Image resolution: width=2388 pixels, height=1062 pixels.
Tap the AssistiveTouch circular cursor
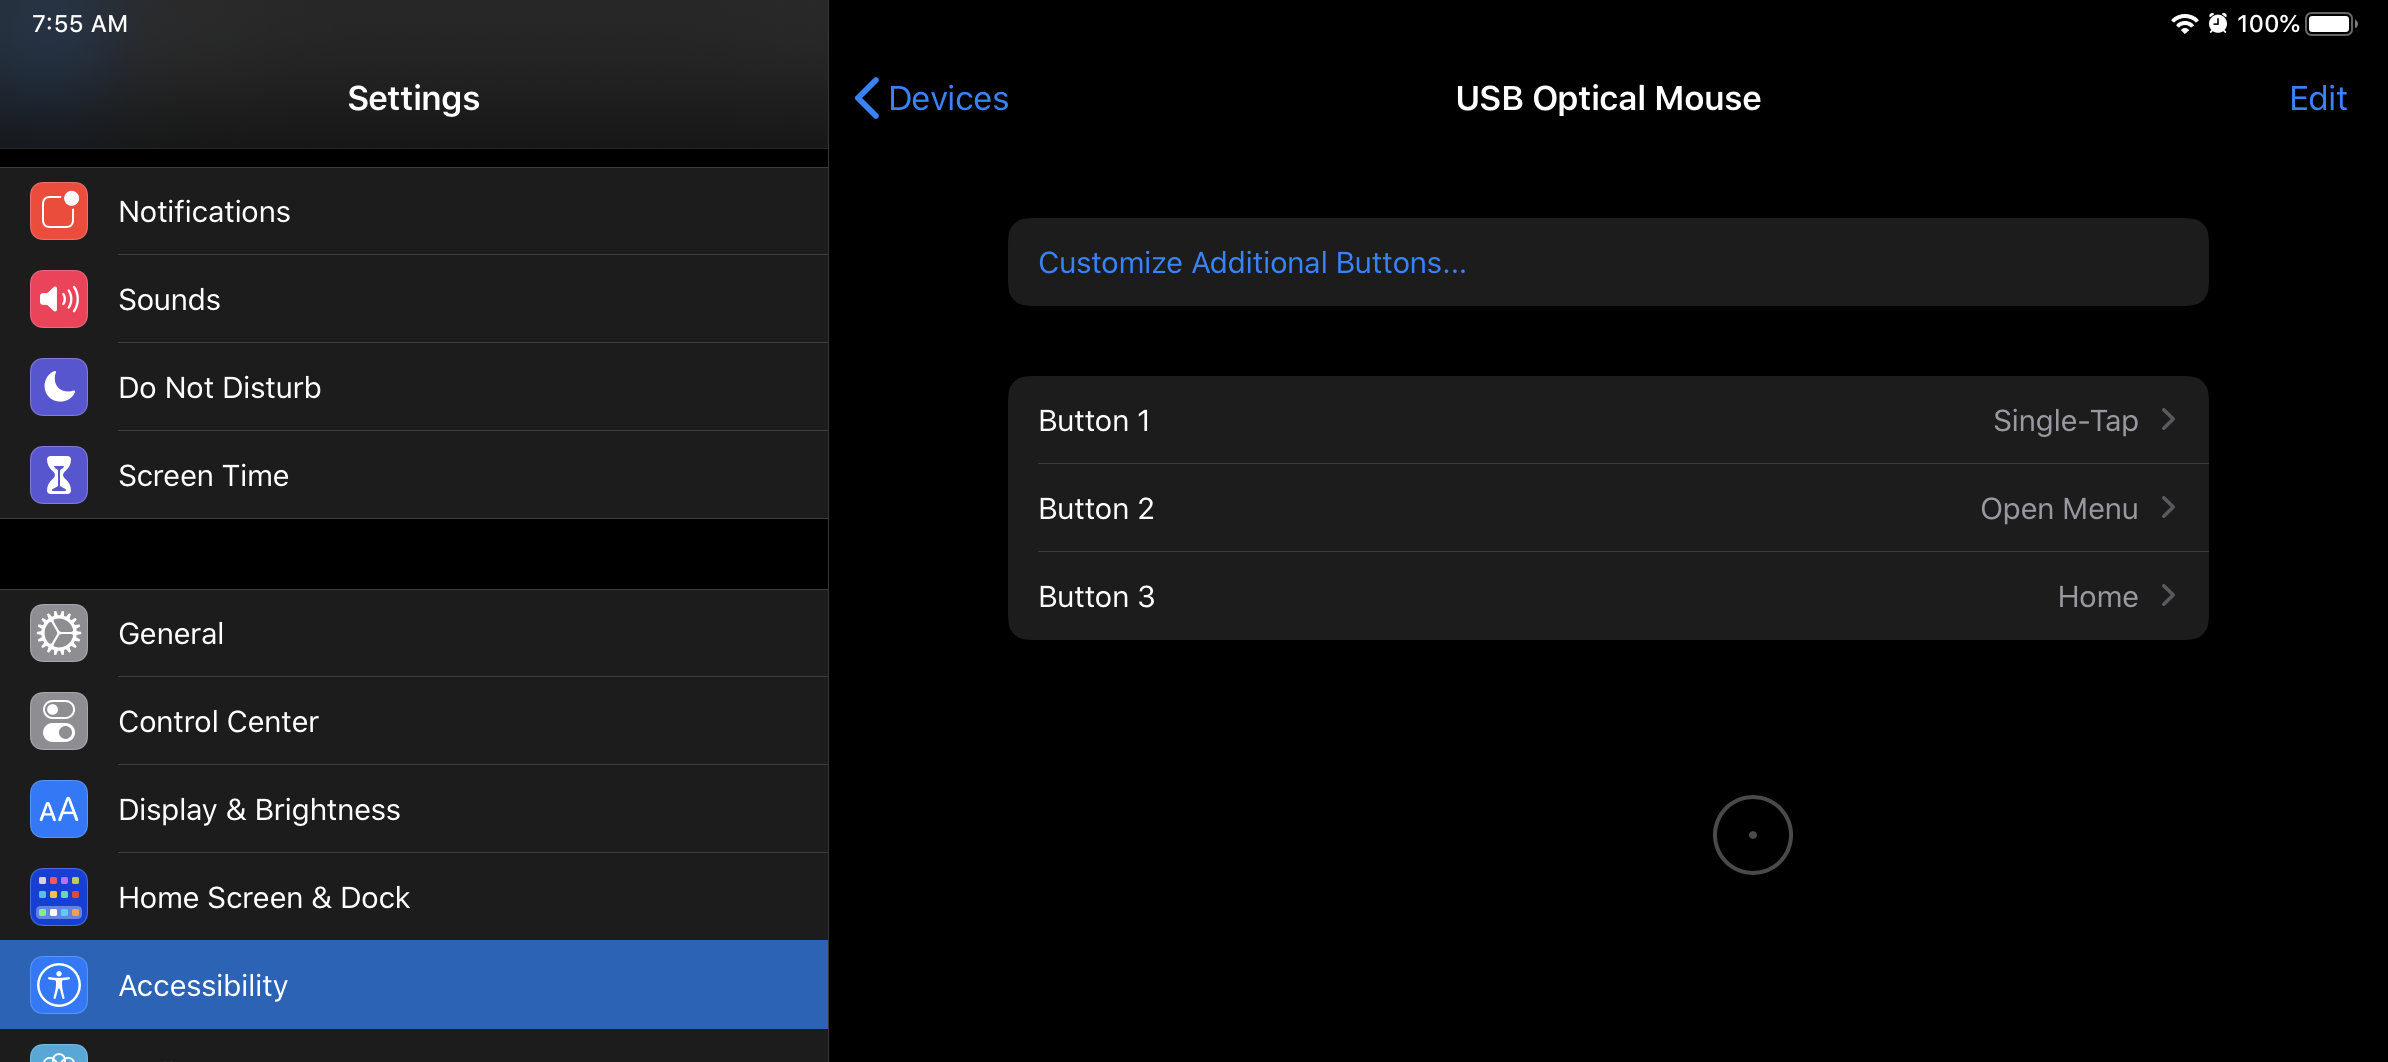(x=1752, y=835)
